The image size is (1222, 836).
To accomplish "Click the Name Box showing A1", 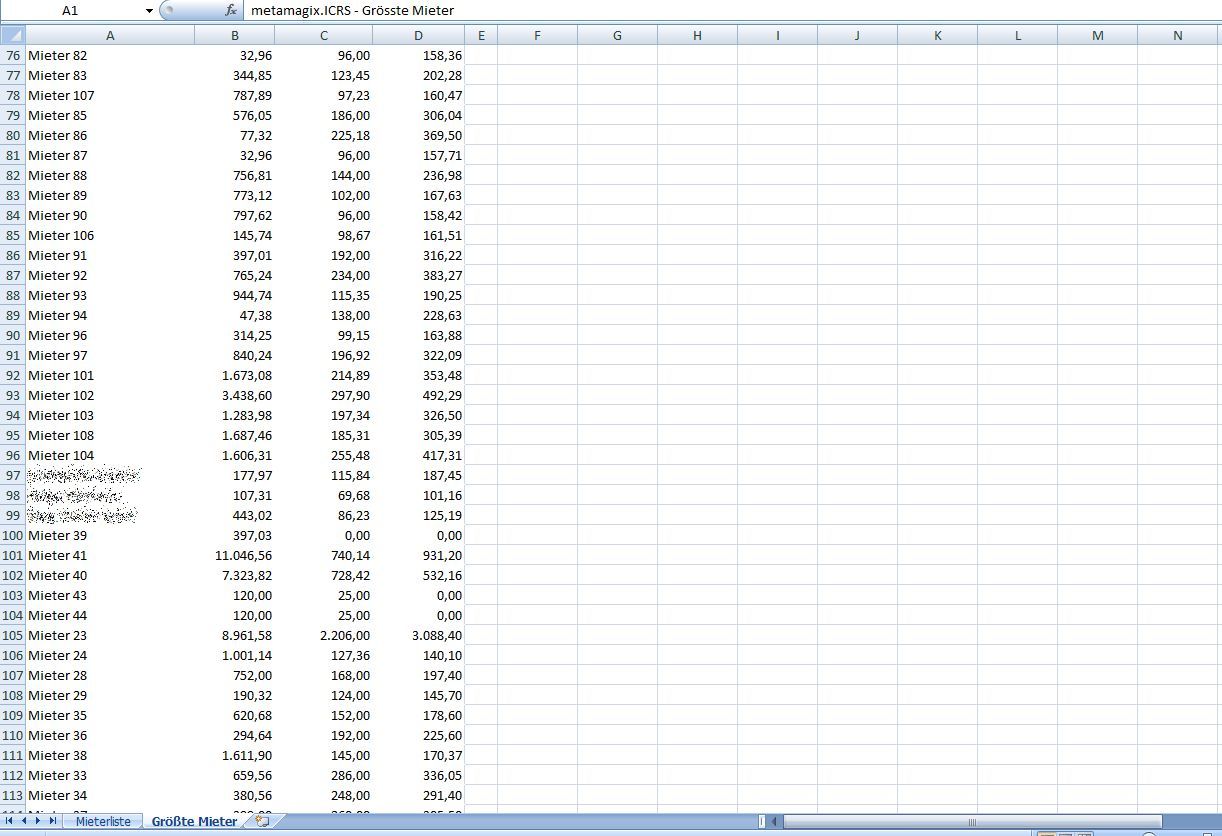I will pos(71,10).
